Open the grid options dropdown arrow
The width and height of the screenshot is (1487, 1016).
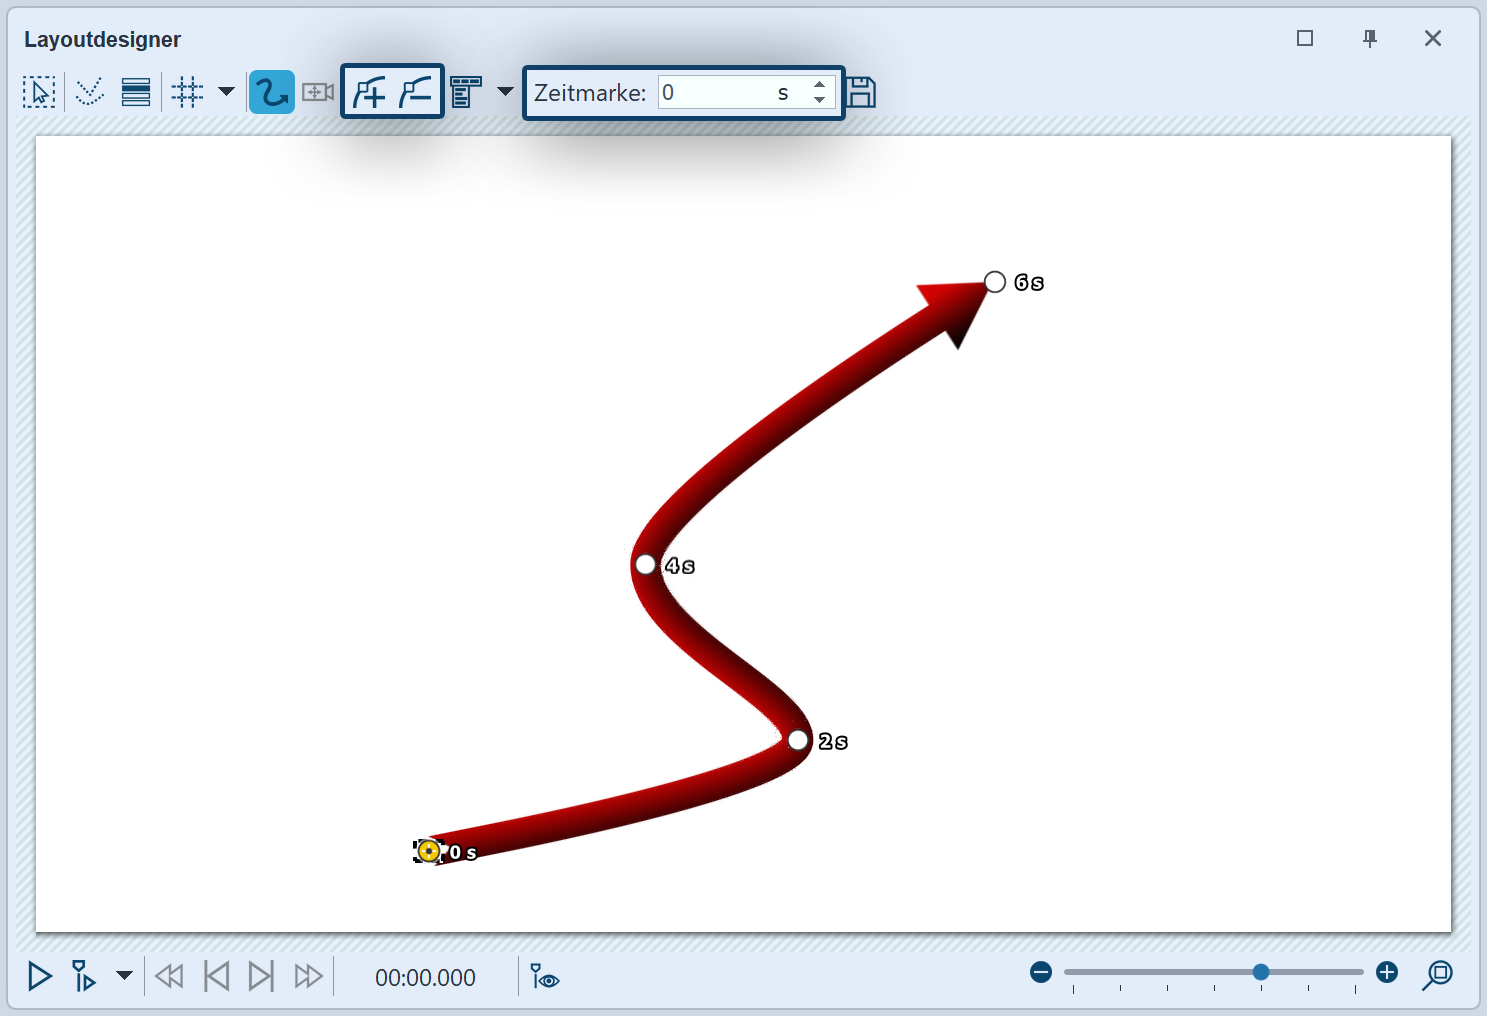(227, 92)
